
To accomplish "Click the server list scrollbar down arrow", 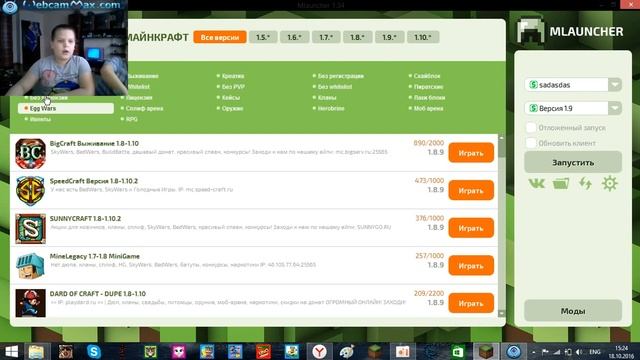I will [502, 313].
